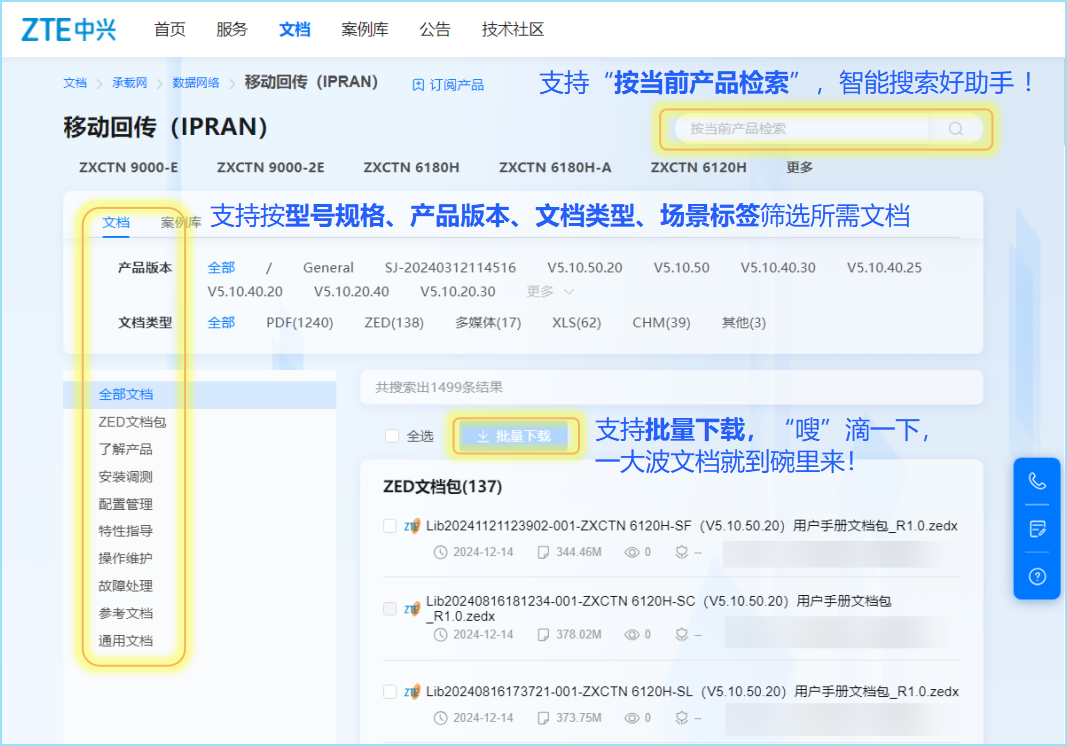Click ZTE file icon of 6120H-SC package

click(412, 609)
